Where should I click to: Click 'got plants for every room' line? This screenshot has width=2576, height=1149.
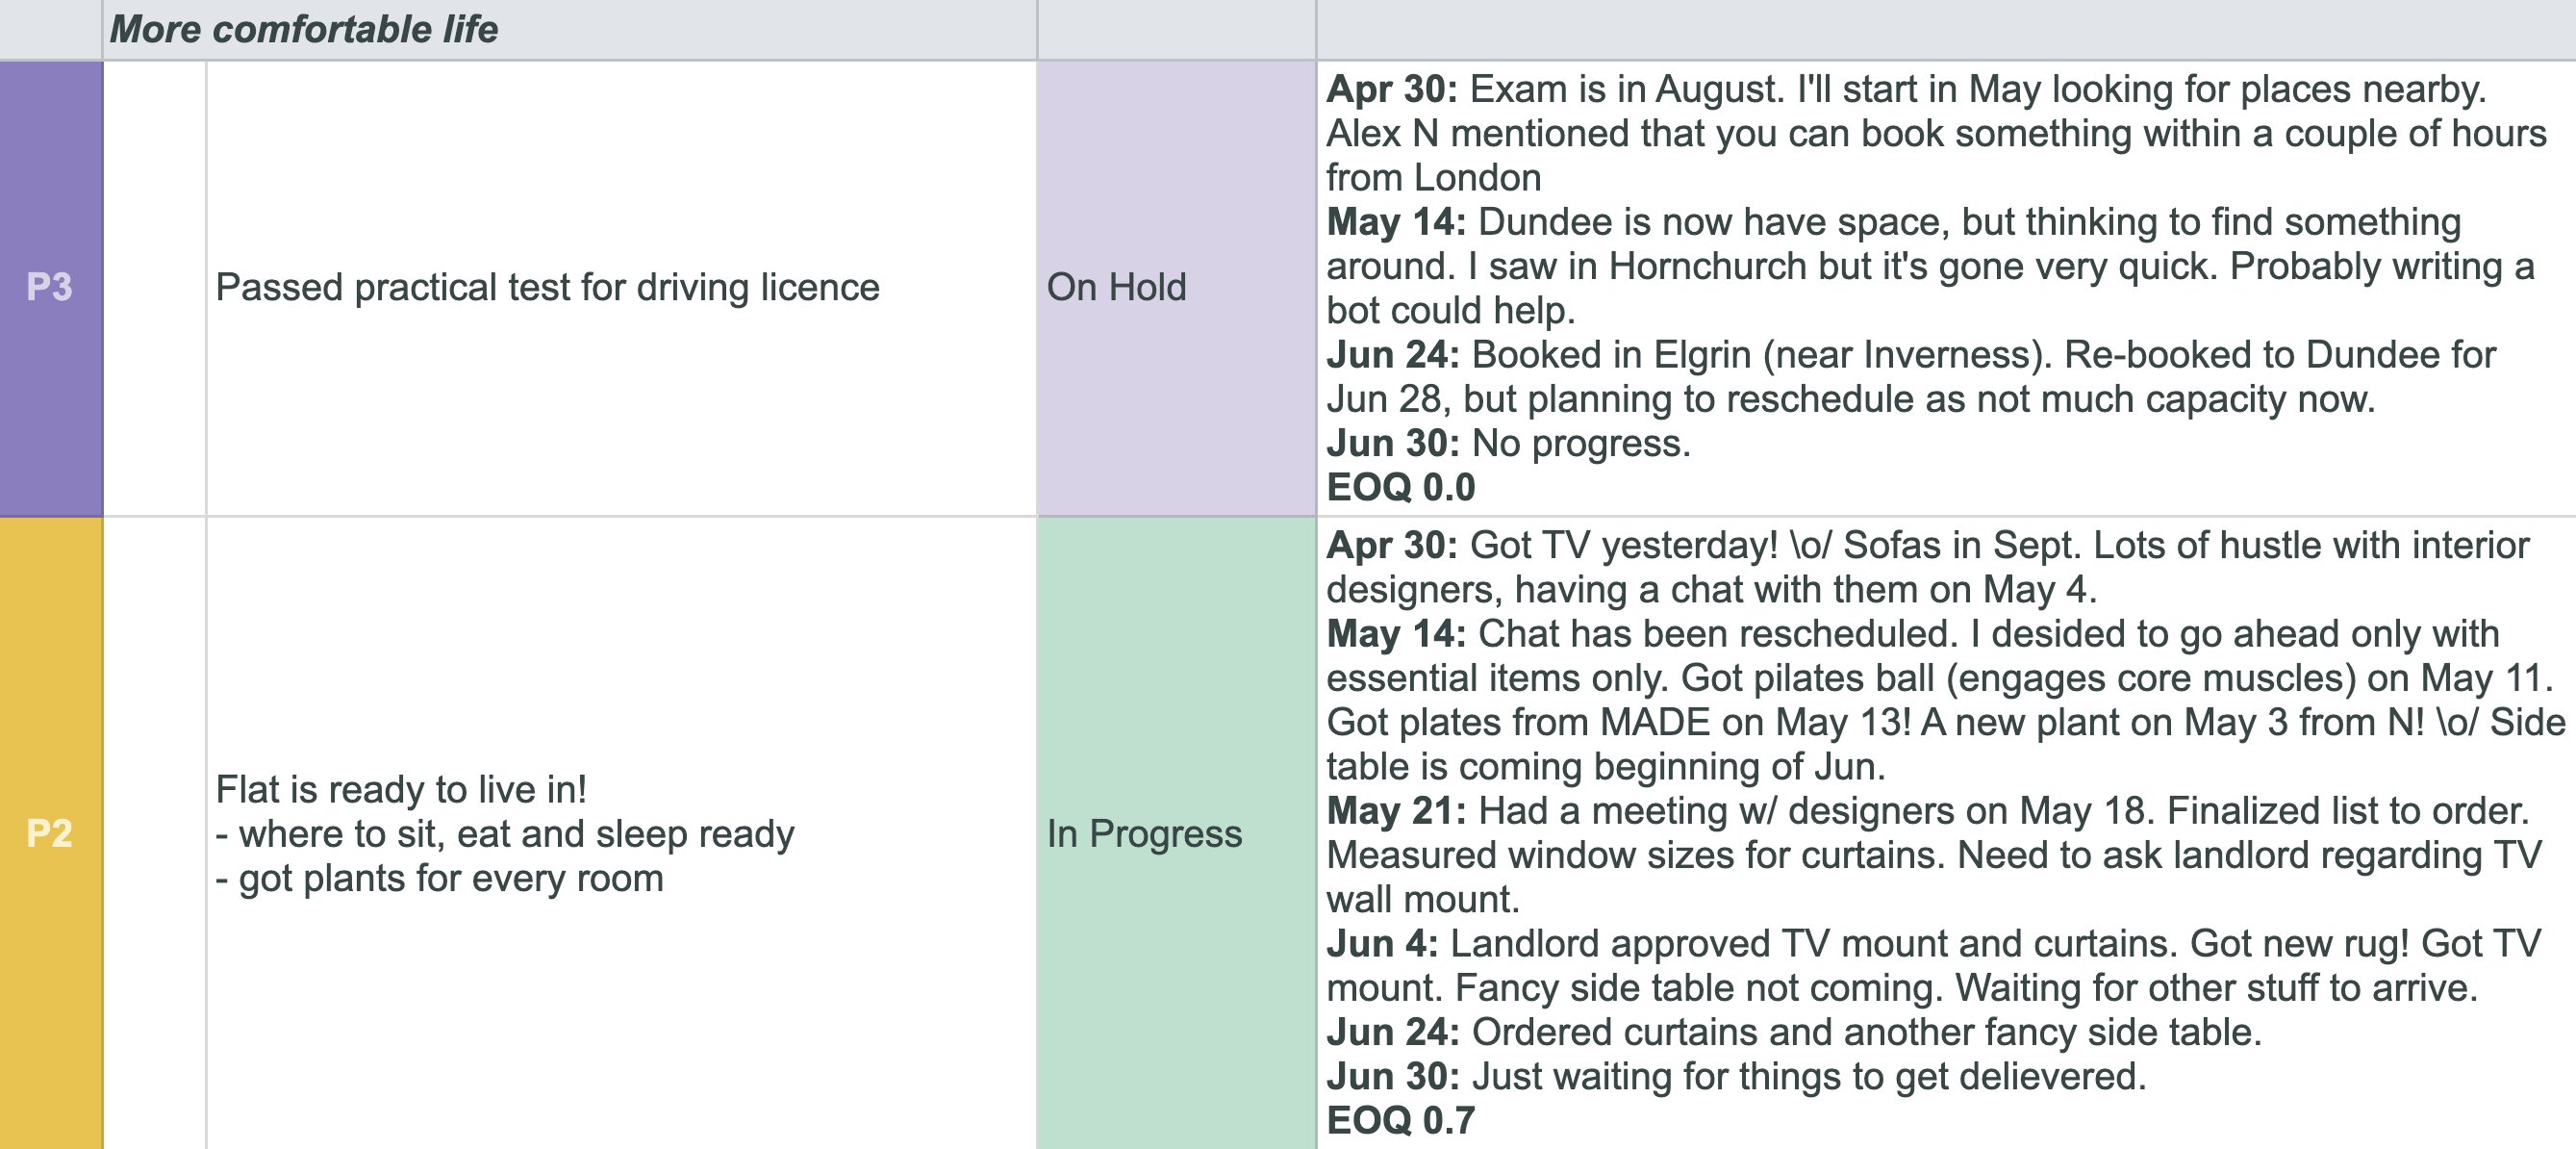[440, 879]
